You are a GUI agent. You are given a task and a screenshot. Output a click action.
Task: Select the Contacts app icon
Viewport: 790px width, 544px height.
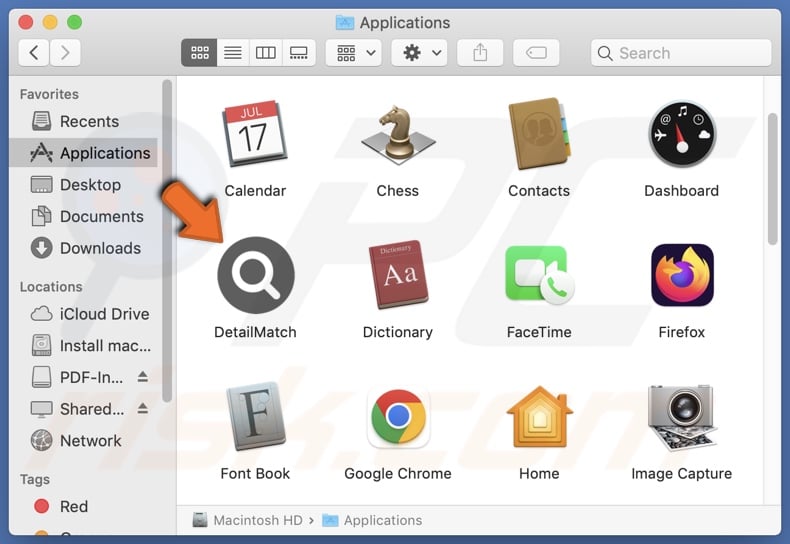tap(539, 133)
